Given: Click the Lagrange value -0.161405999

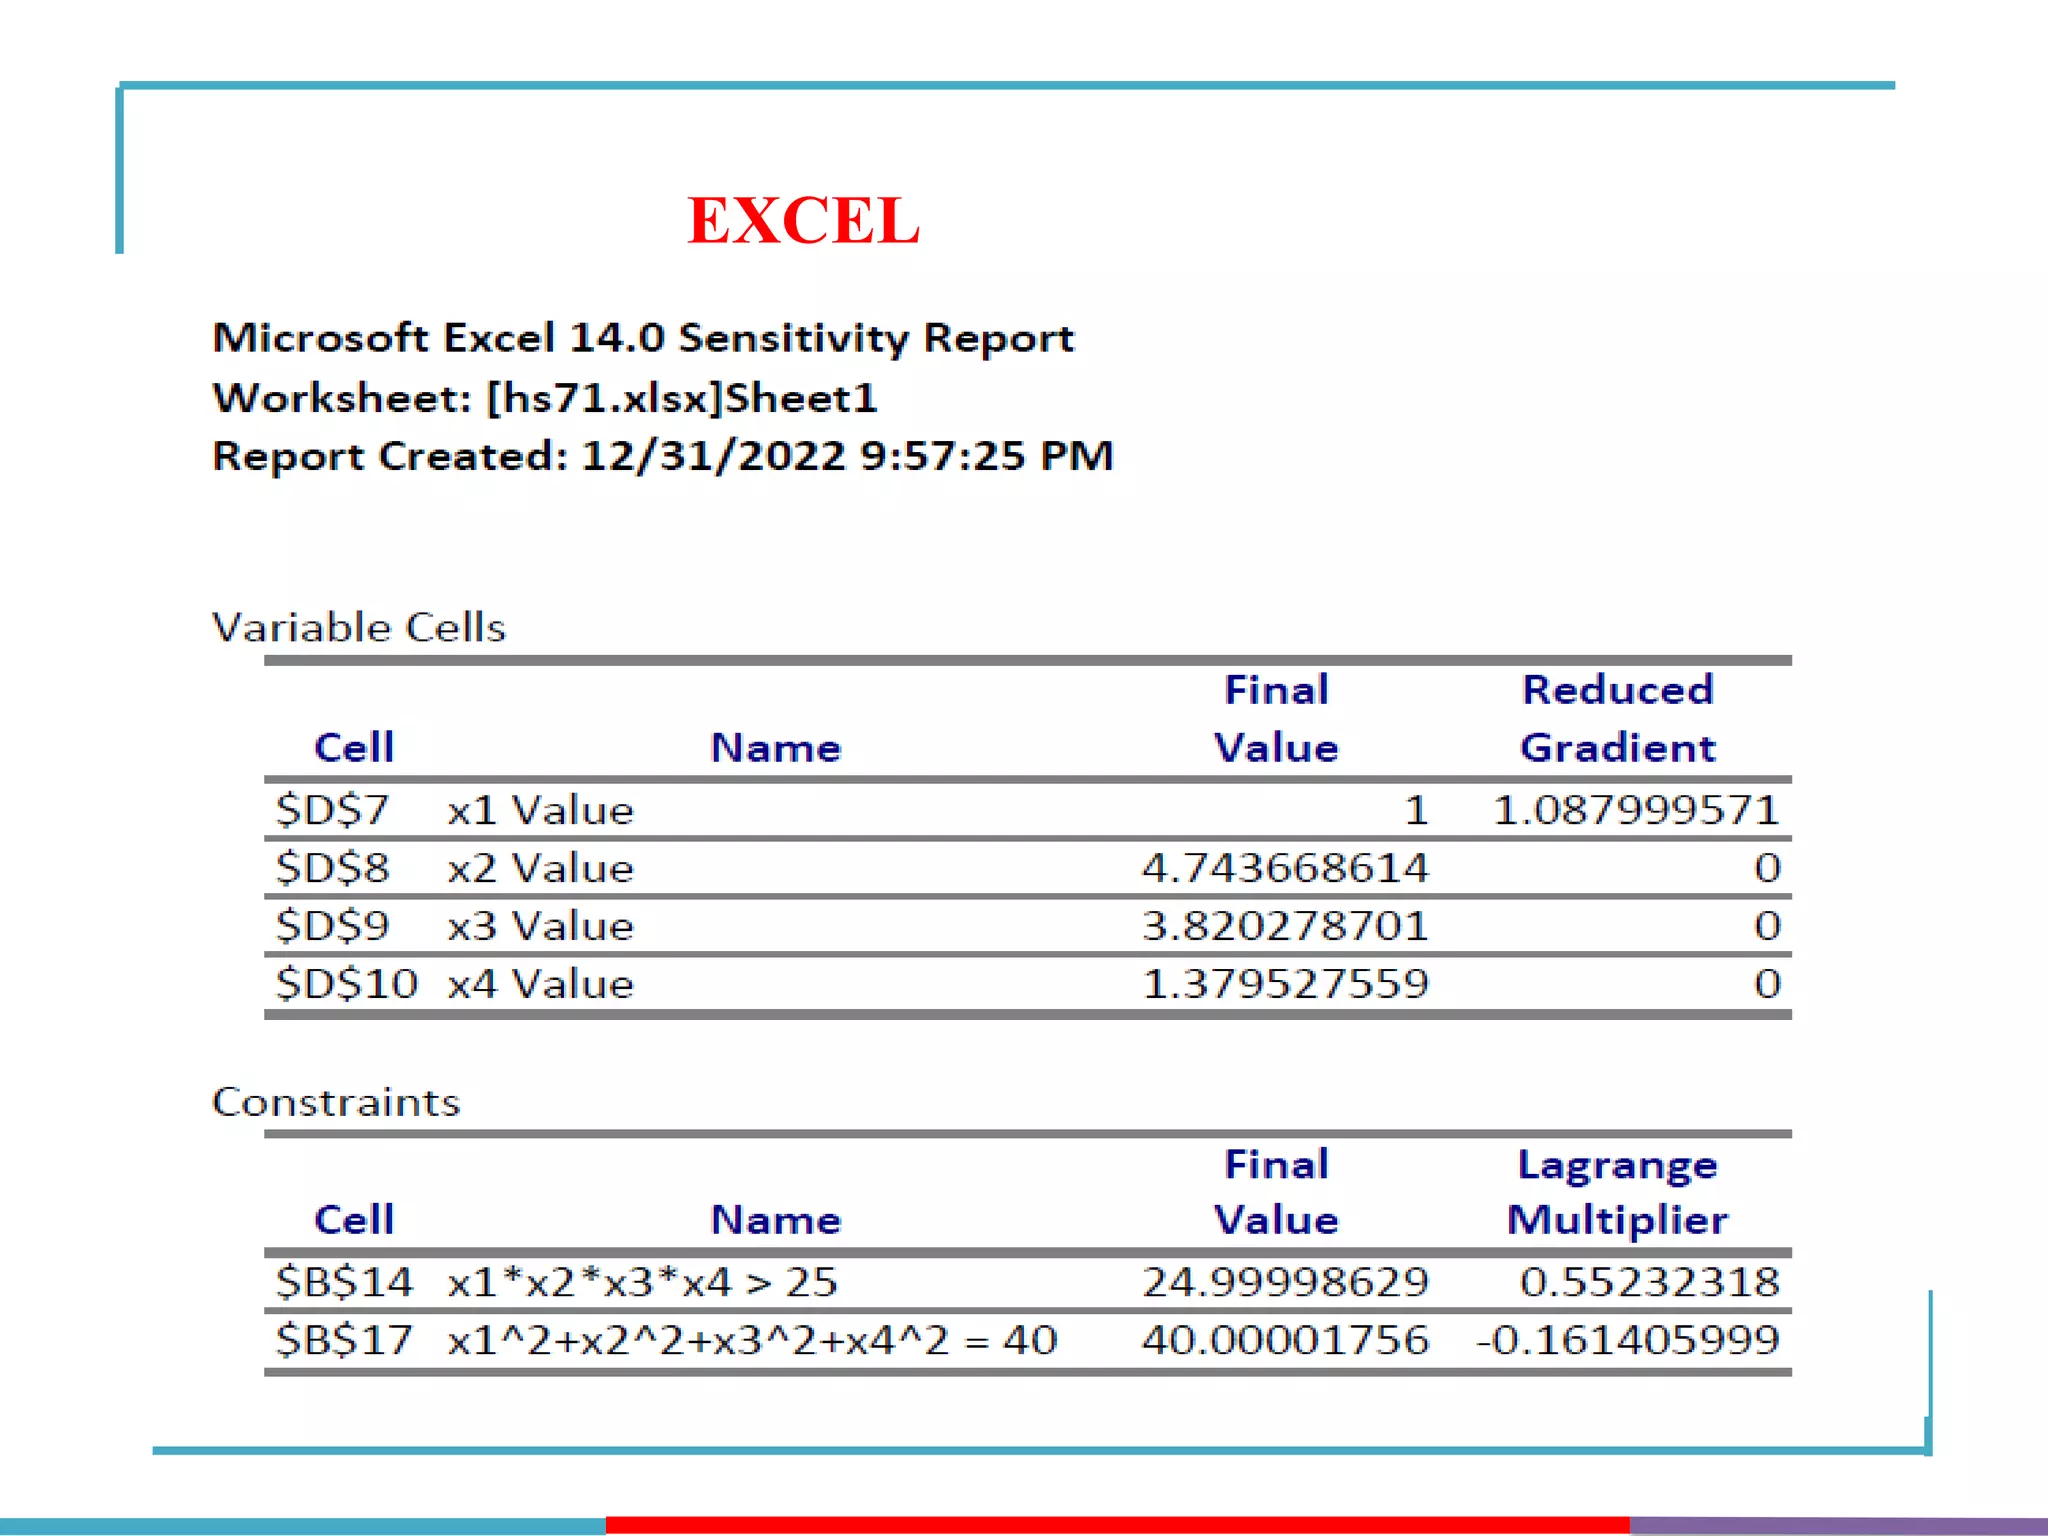Looking at the screenshot, I should click(x=1627, y=1340).
